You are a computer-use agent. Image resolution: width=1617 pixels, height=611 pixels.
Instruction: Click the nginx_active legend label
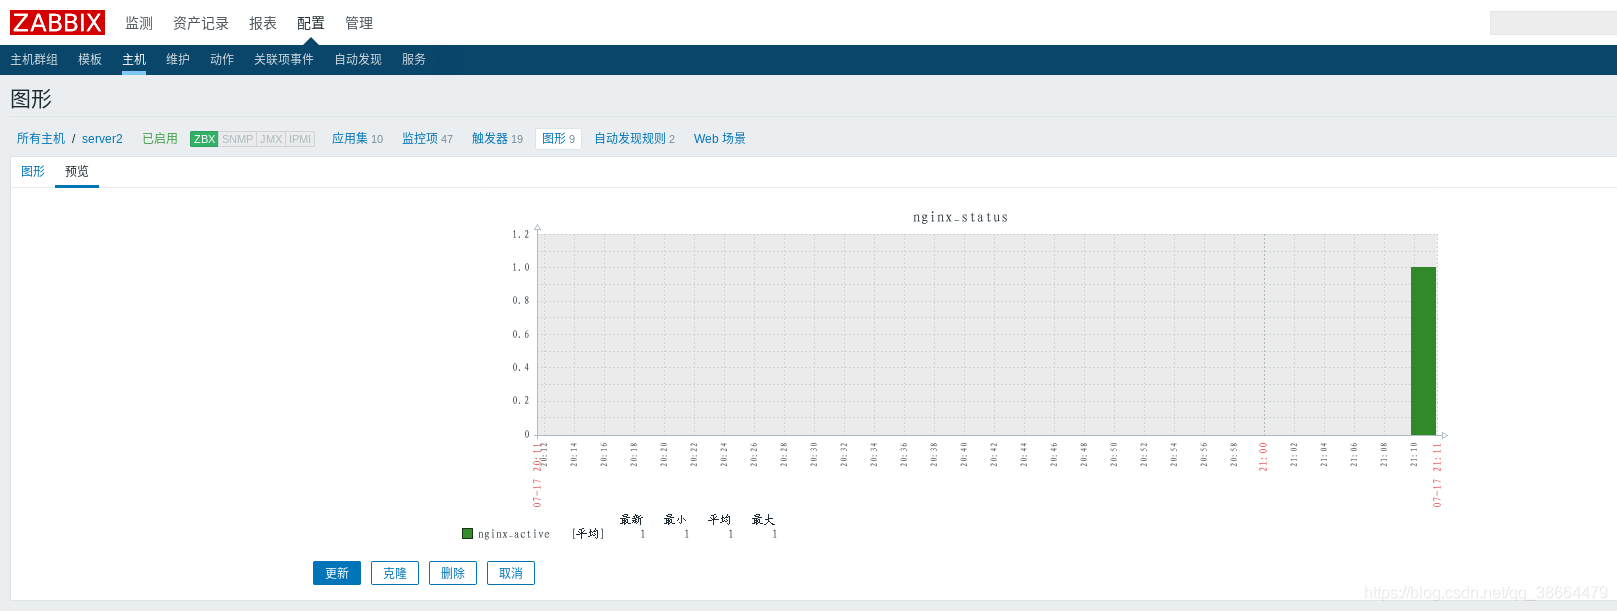514,534
